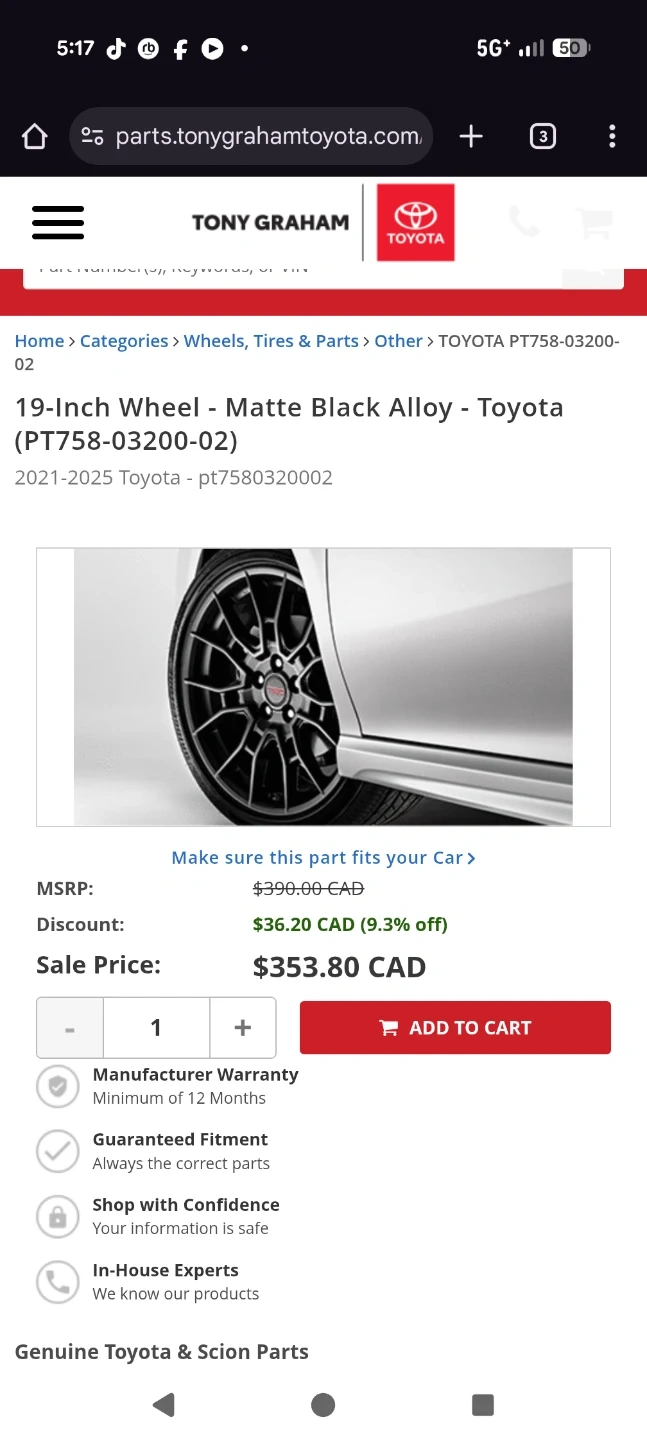Decrease quantity with the minus button
This screenshot has width=647, height=1440.
(70, 1028)
